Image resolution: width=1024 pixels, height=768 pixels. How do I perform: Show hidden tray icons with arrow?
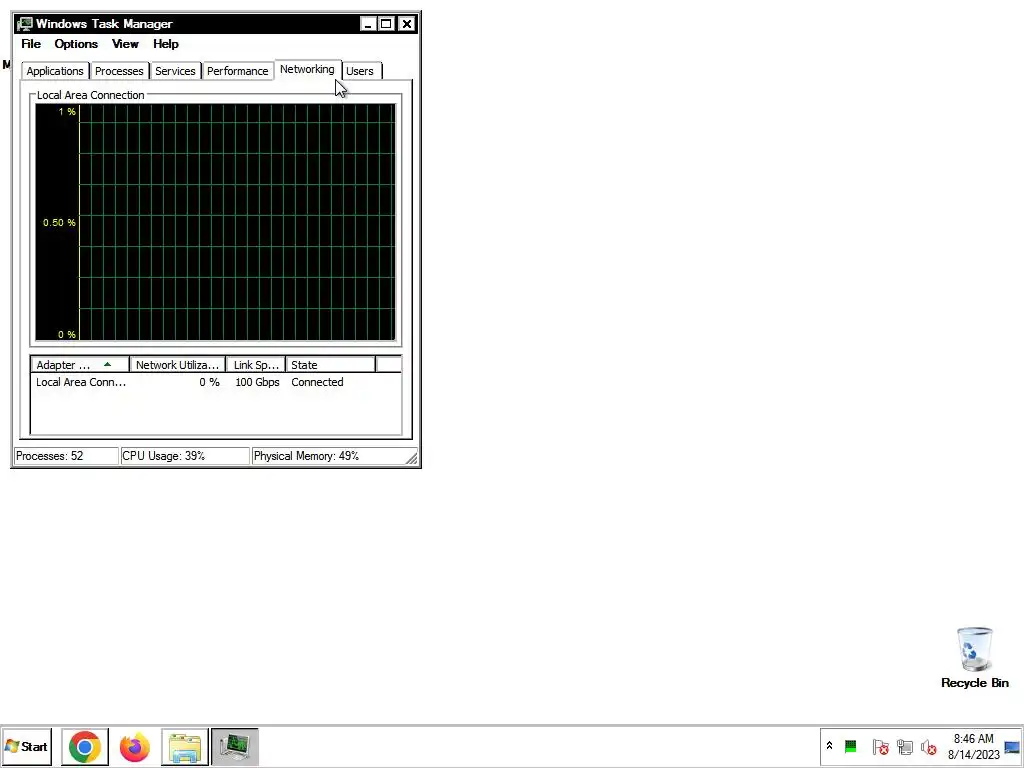[x=829, y=746]
